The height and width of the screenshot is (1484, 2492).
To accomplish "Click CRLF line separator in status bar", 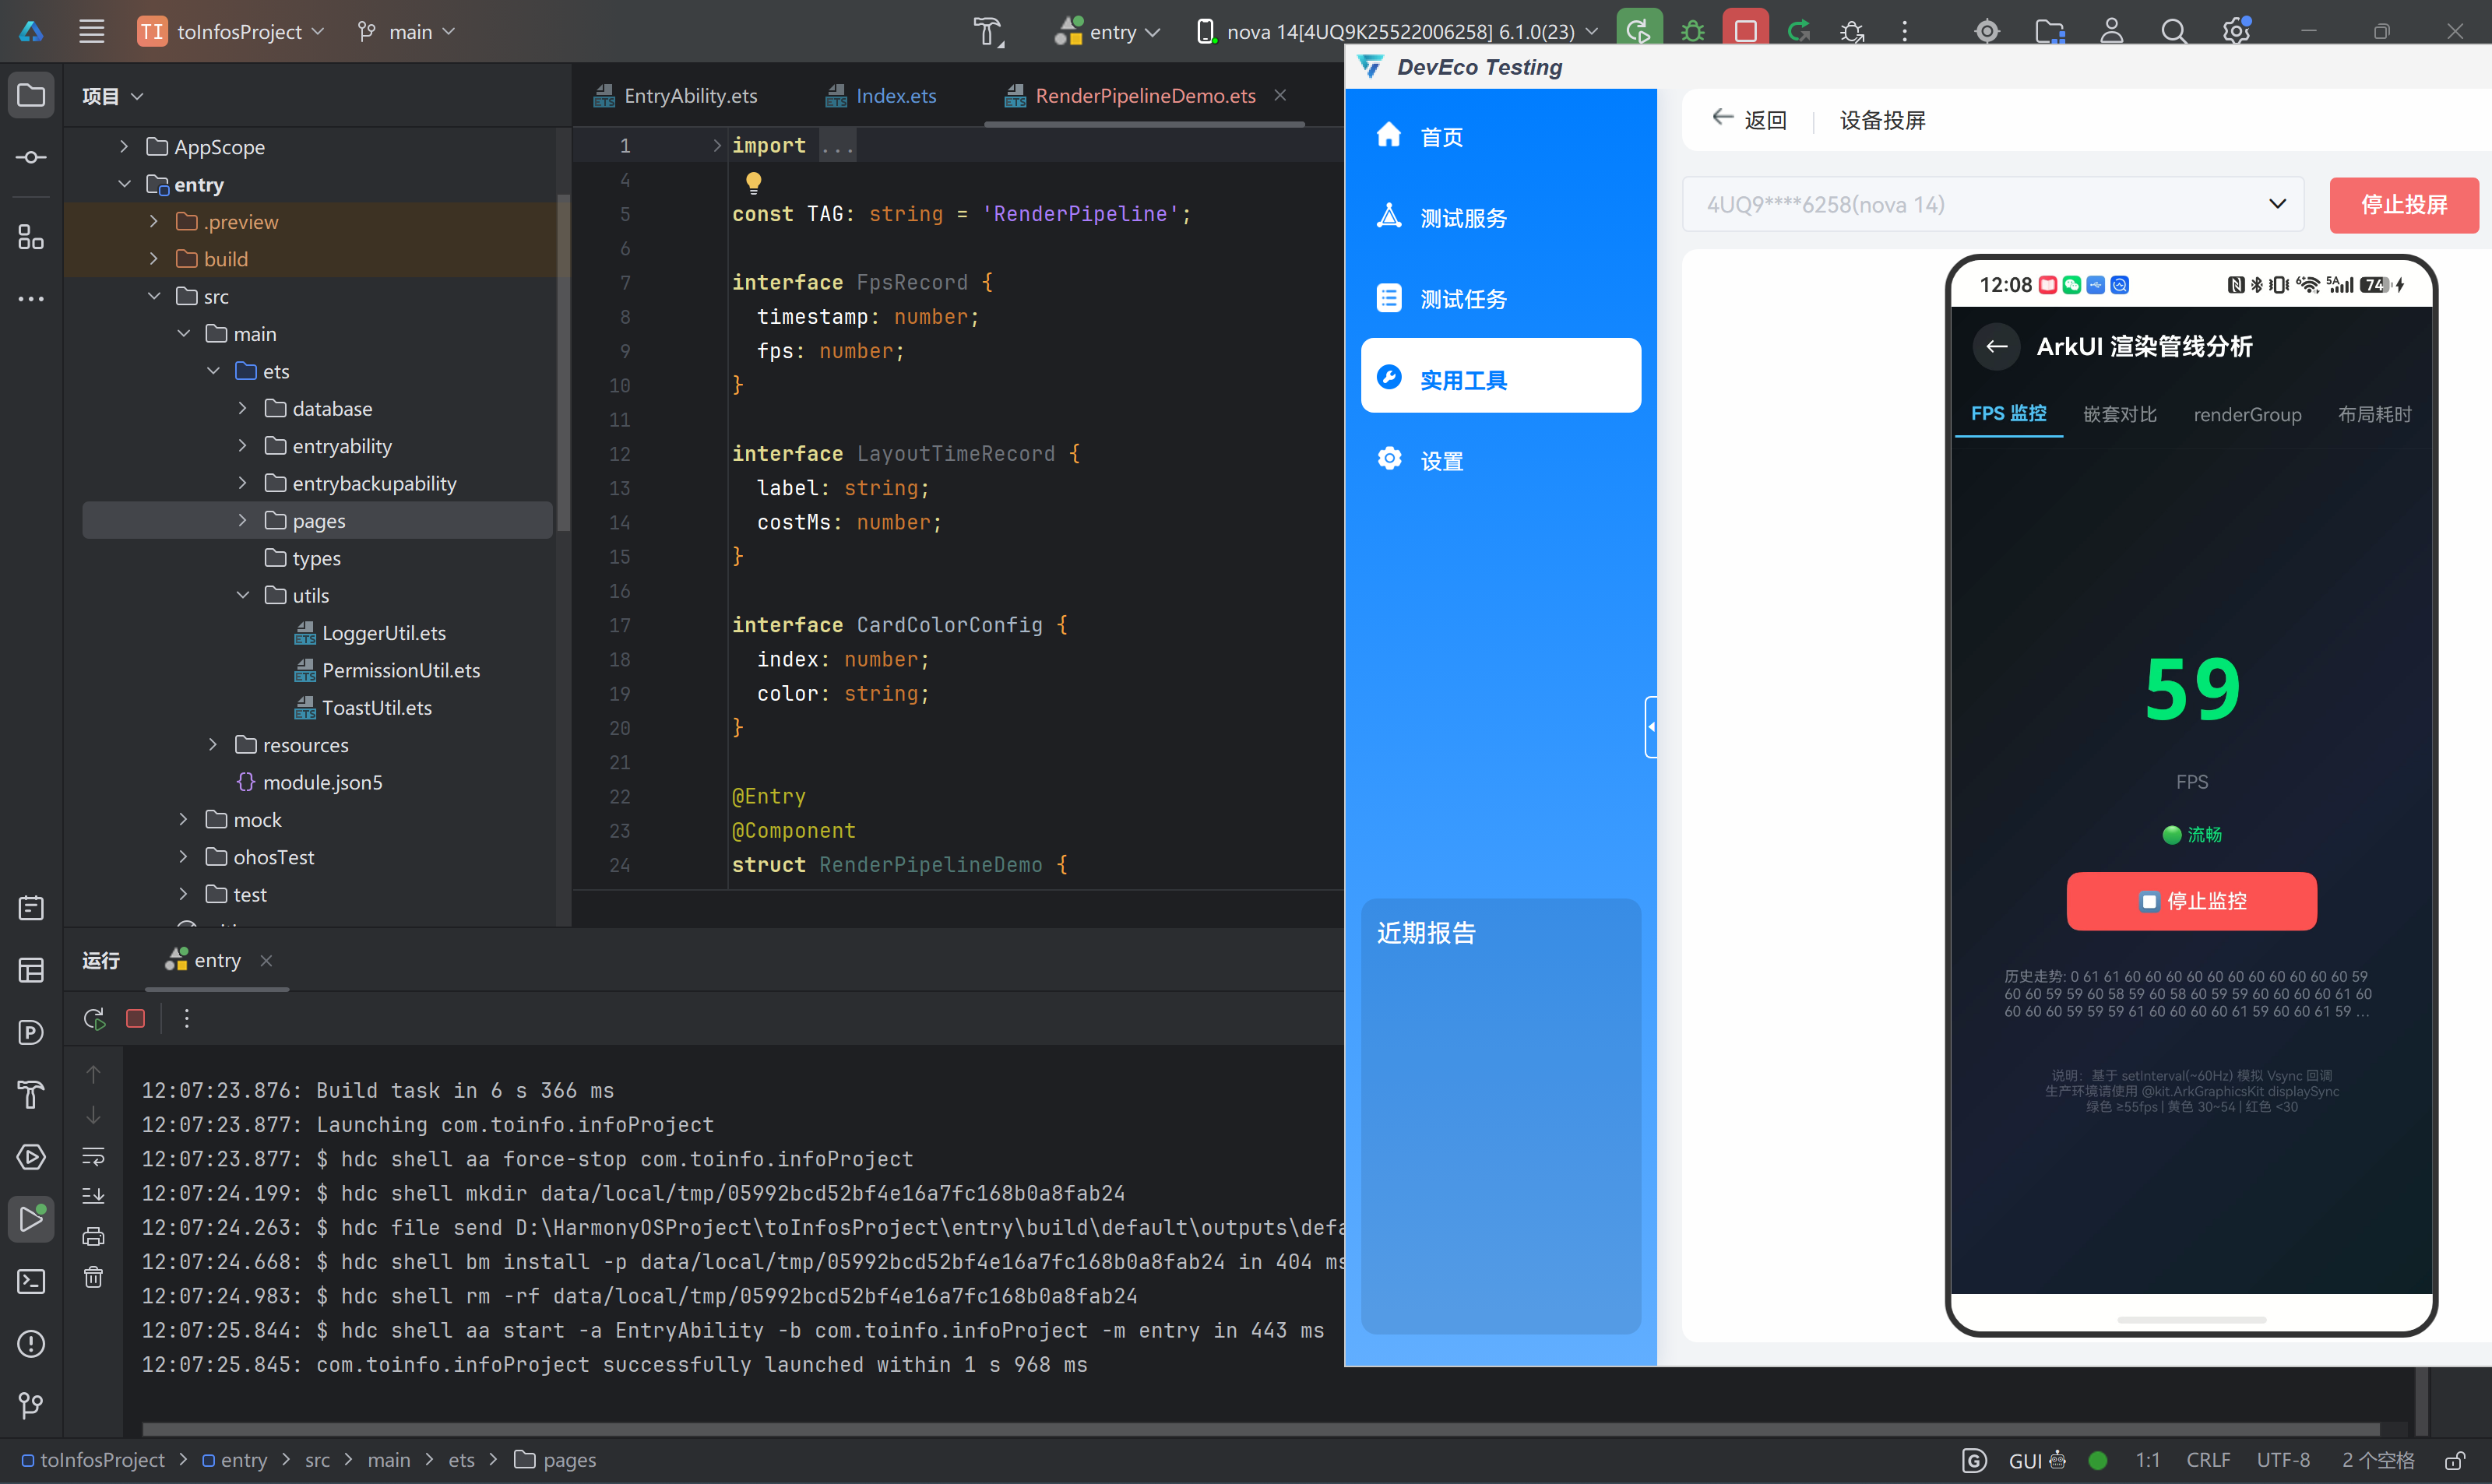I will pyautogui.click(x=2208, y=1460).
